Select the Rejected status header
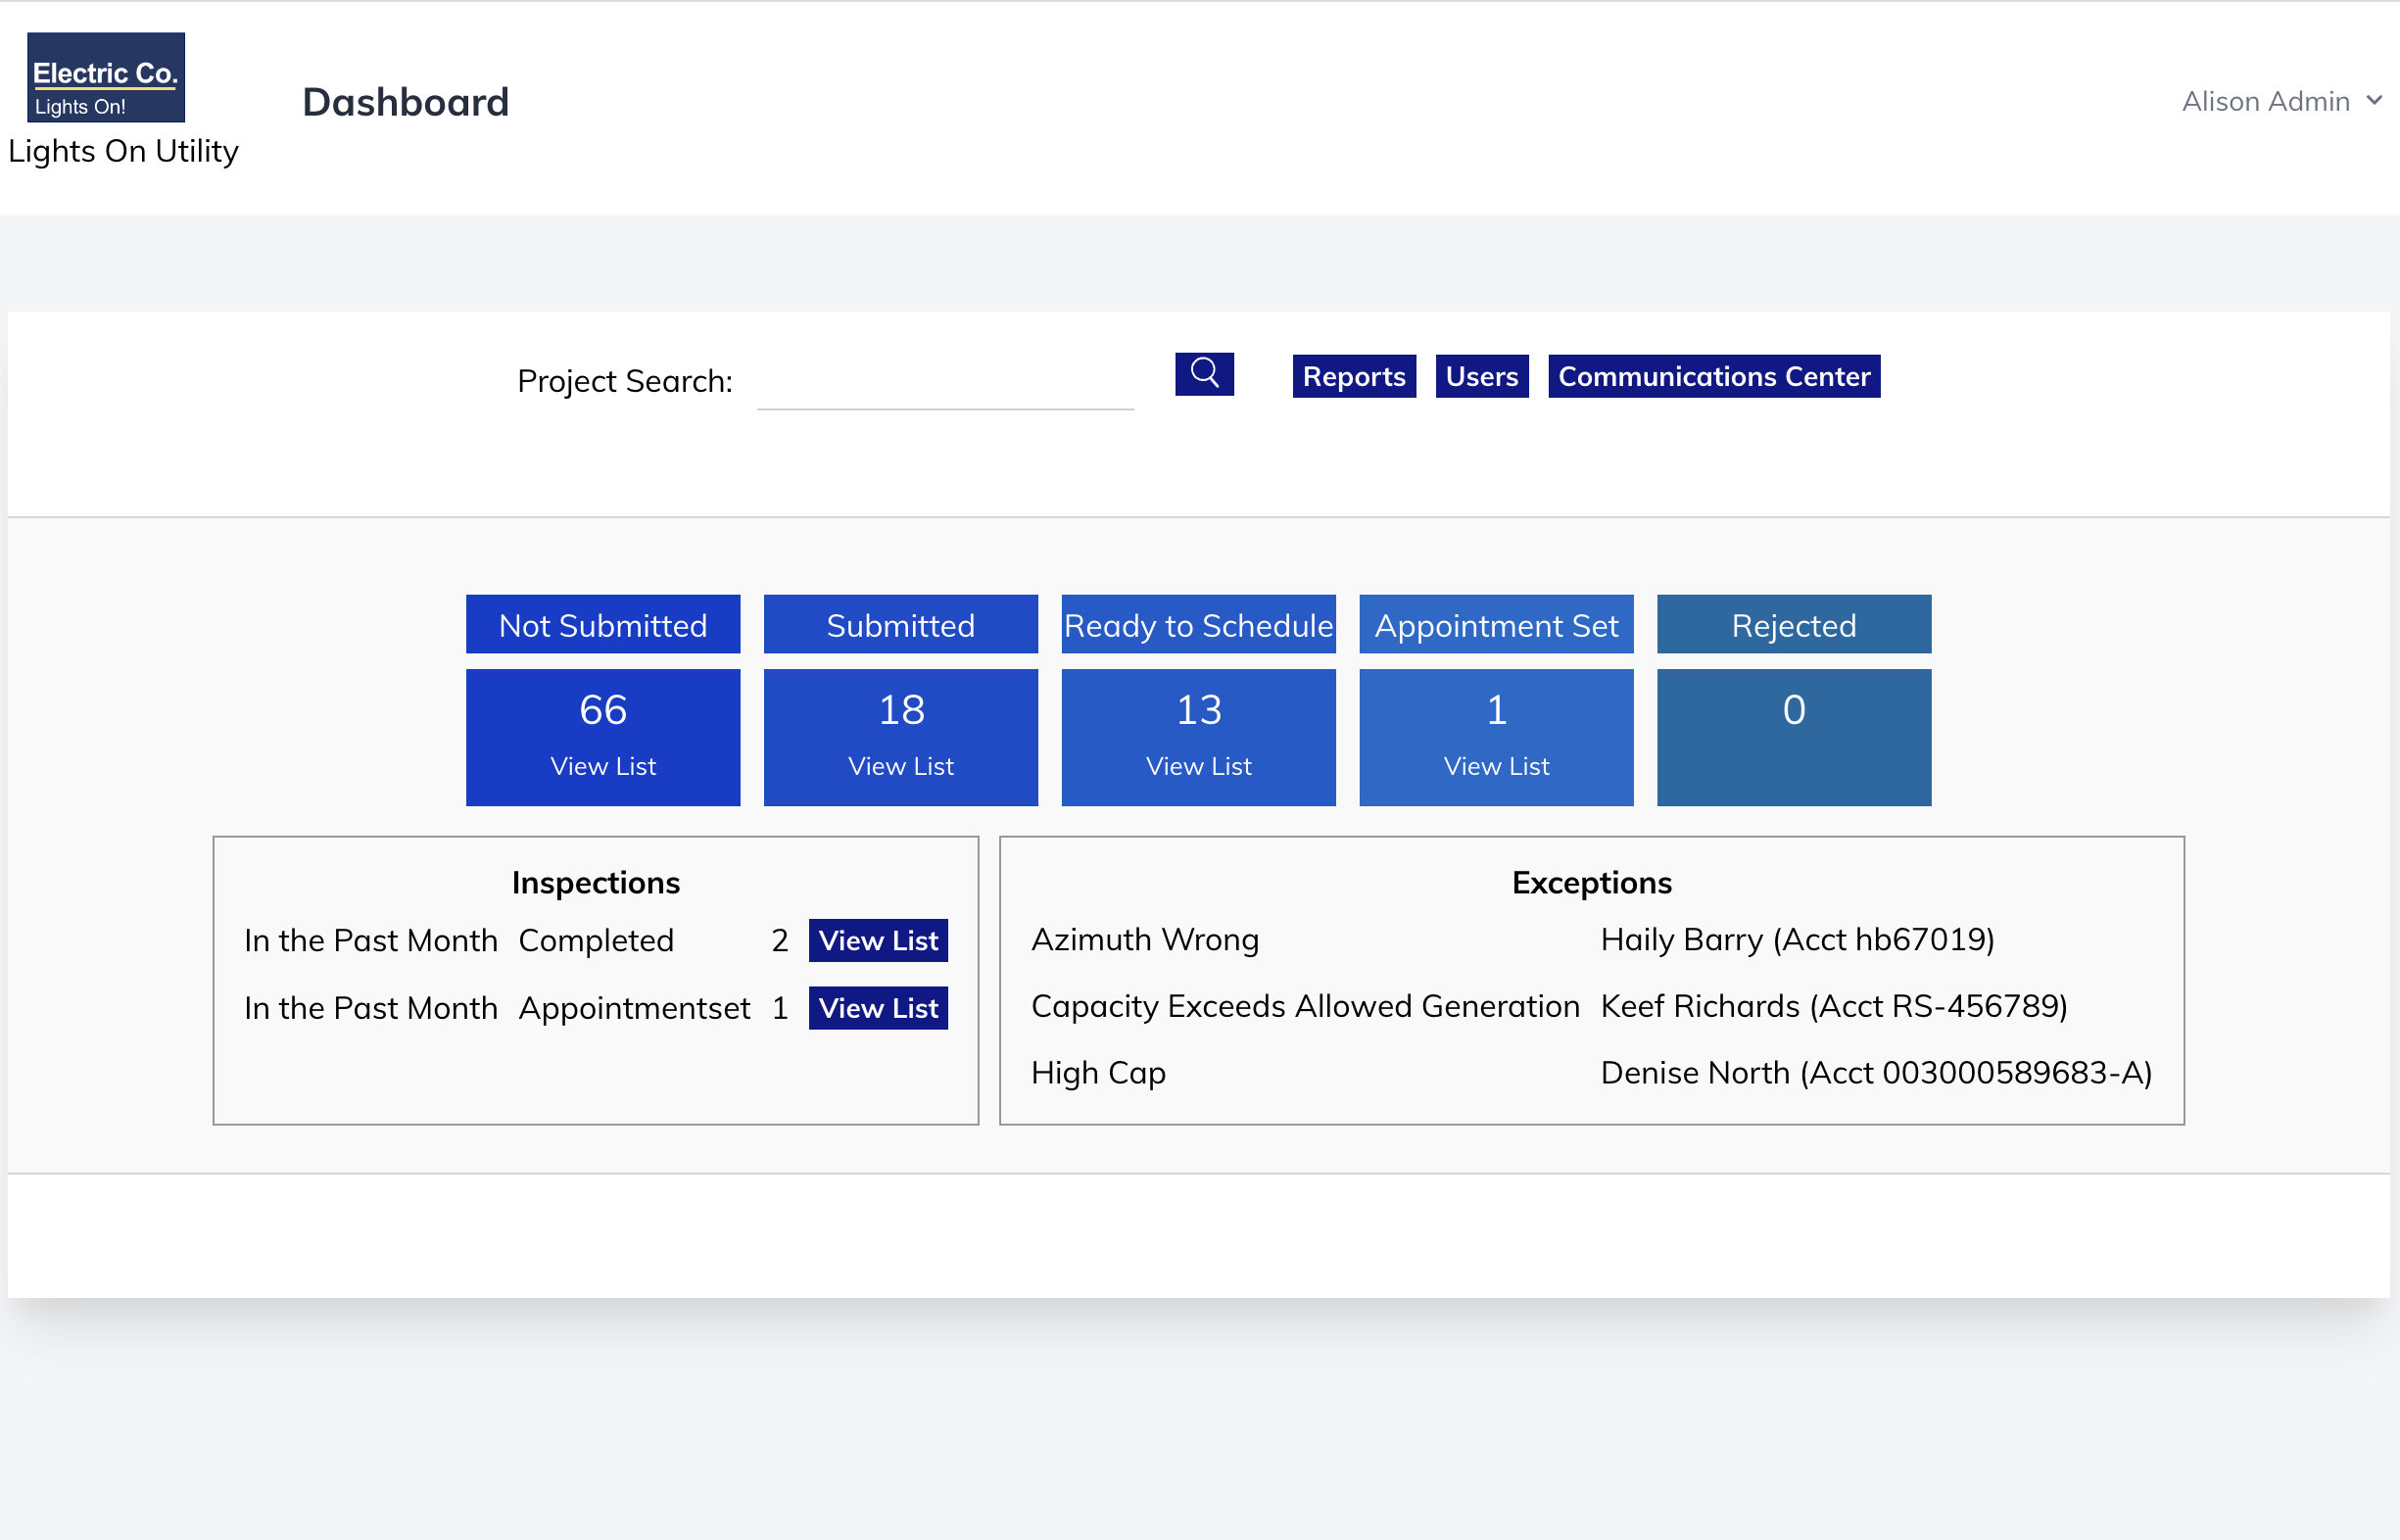The height and width of the screenshot is (1540, 2400). click(x=1794, y=625)
